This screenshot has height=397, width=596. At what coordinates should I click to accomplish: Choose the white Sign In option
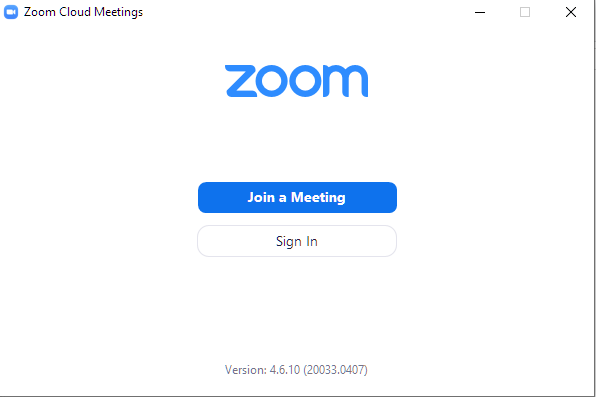(x=297, y=241)
